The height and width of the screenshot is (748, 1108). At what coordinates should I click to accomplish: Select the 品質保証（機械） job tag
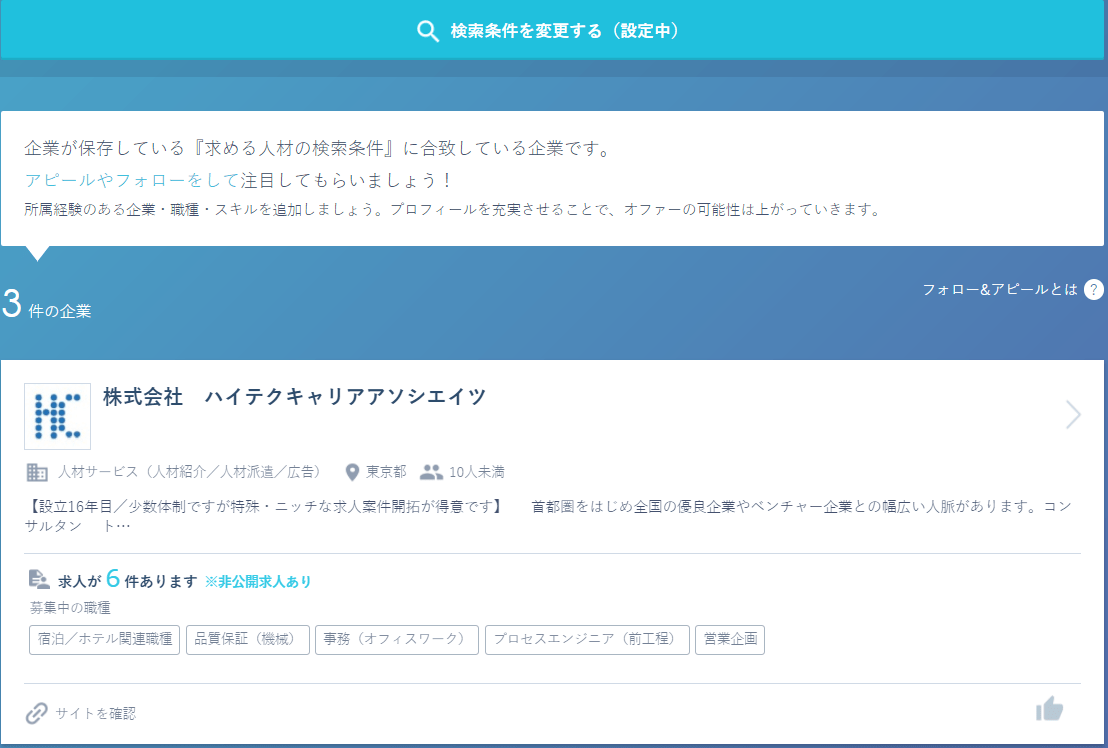pos(248,640)
